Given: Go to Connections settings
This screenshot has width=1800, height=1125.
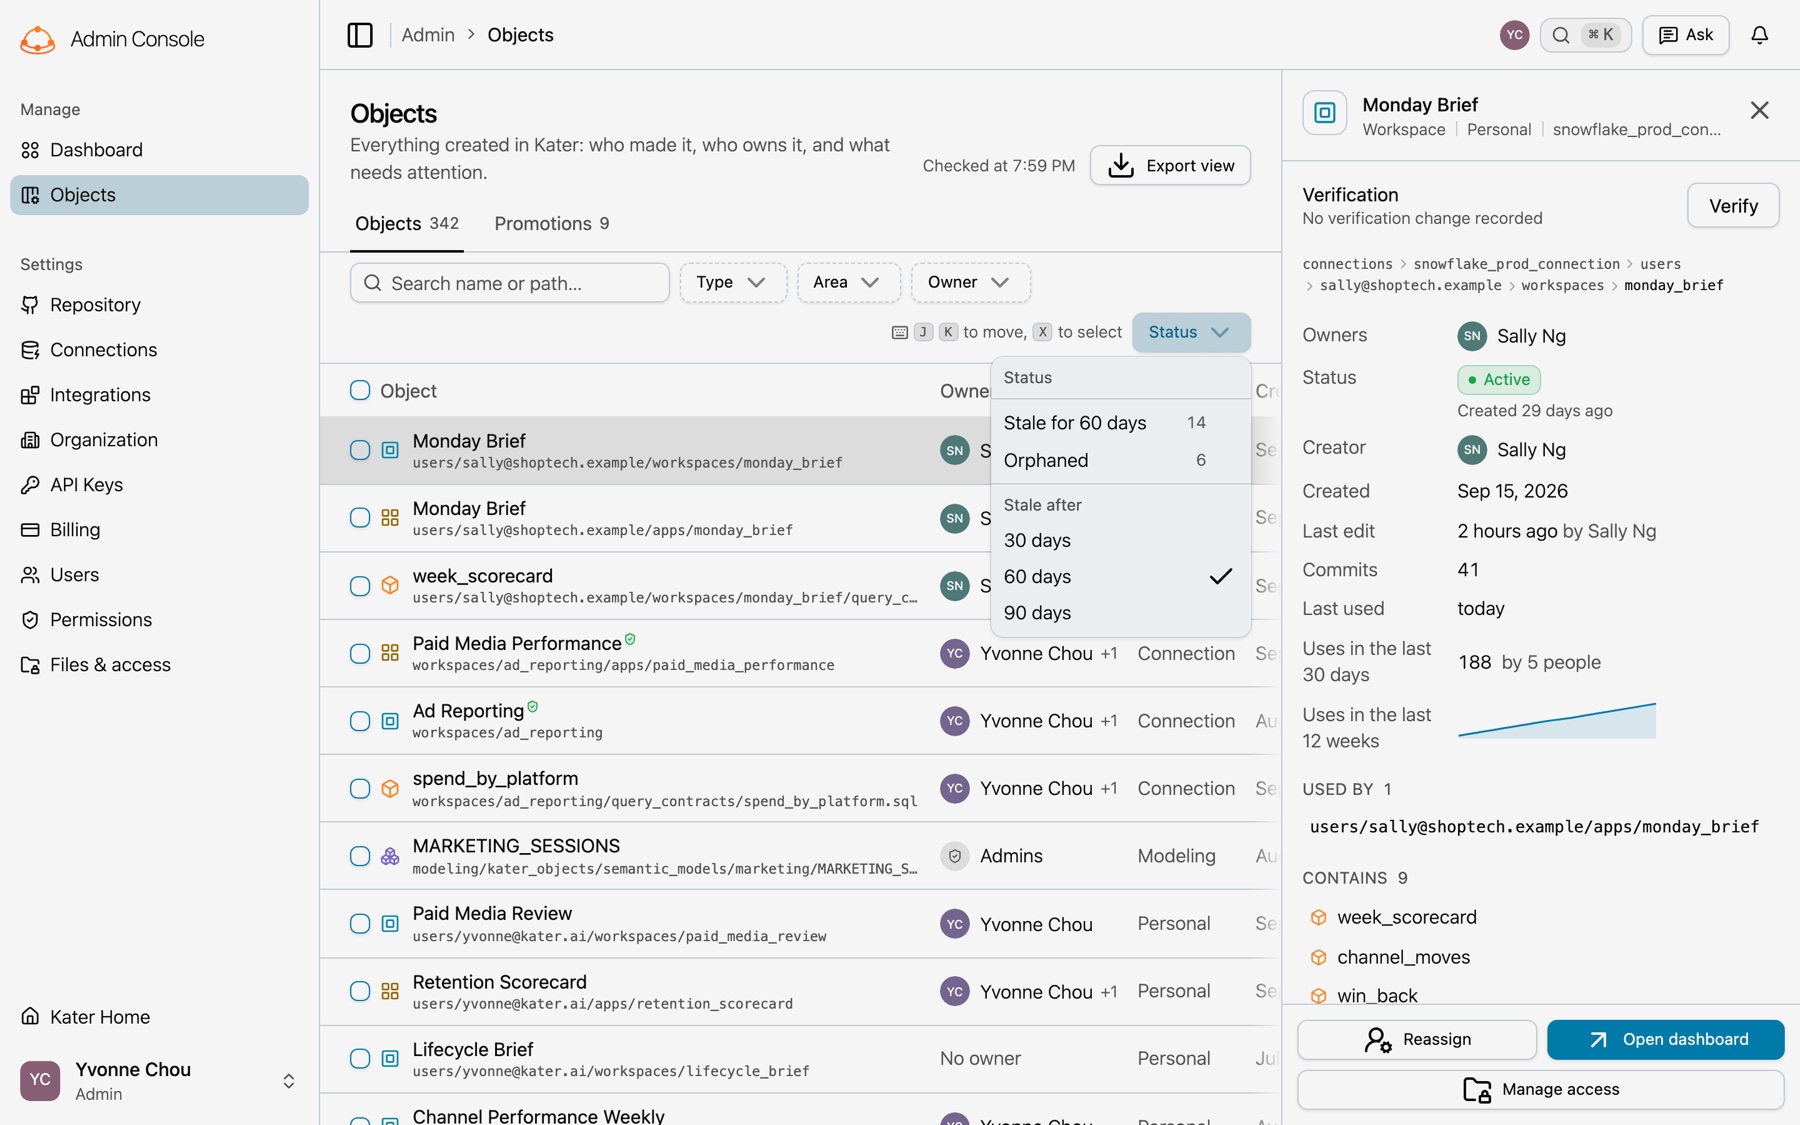Looking at the screenshot, I should pyautogui.click(x=159, y=350).
